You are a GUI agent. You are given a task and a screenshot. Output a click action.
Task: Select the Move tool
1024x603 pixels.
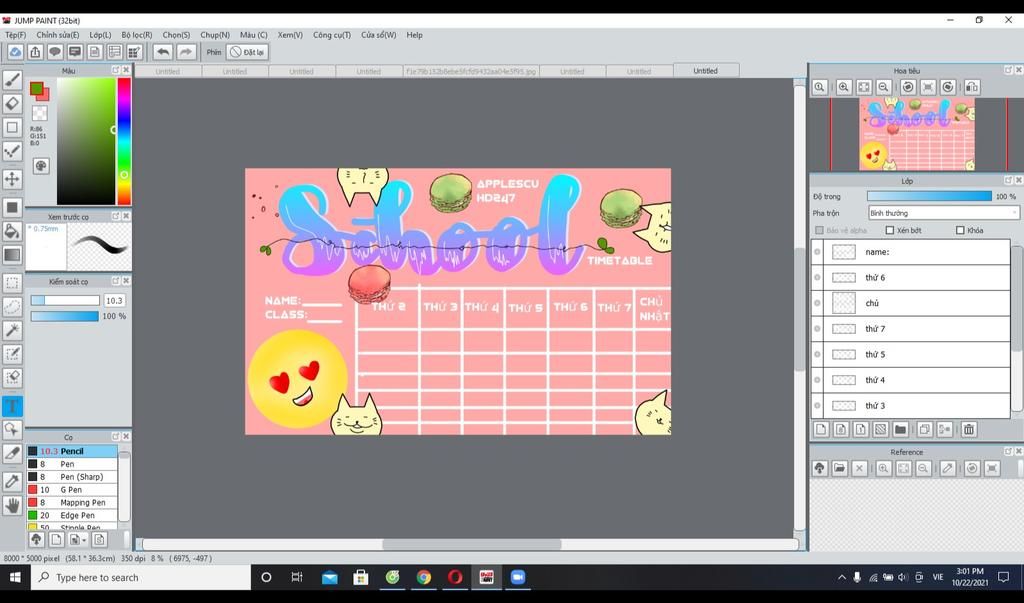[x=12, y=179]
